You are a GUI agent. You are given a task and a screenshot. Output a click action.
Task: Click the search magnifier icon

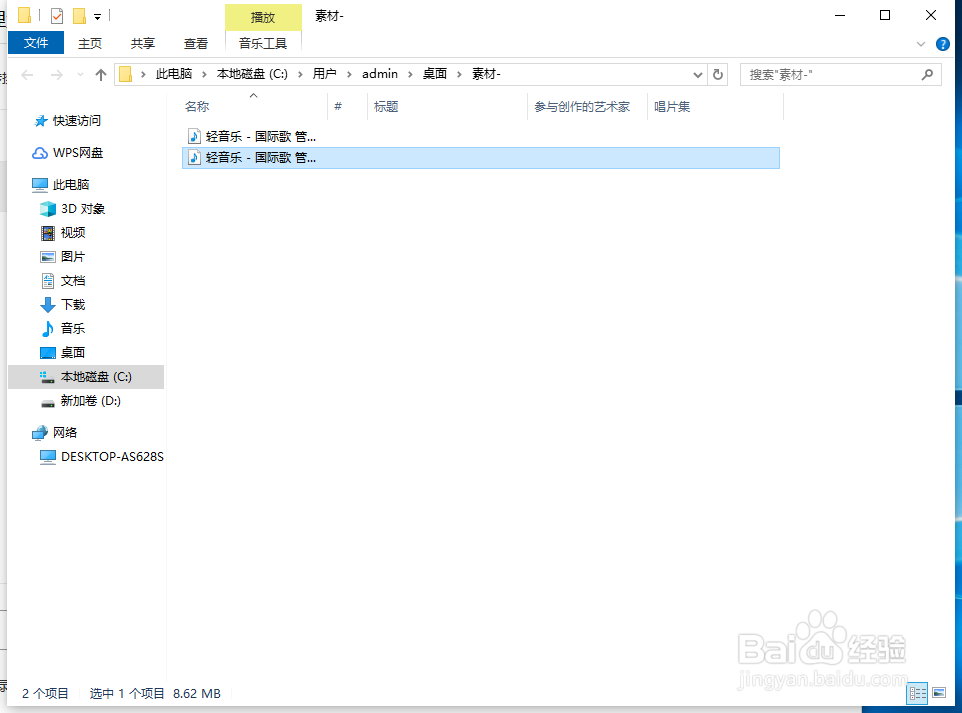[x=927, y=74]
